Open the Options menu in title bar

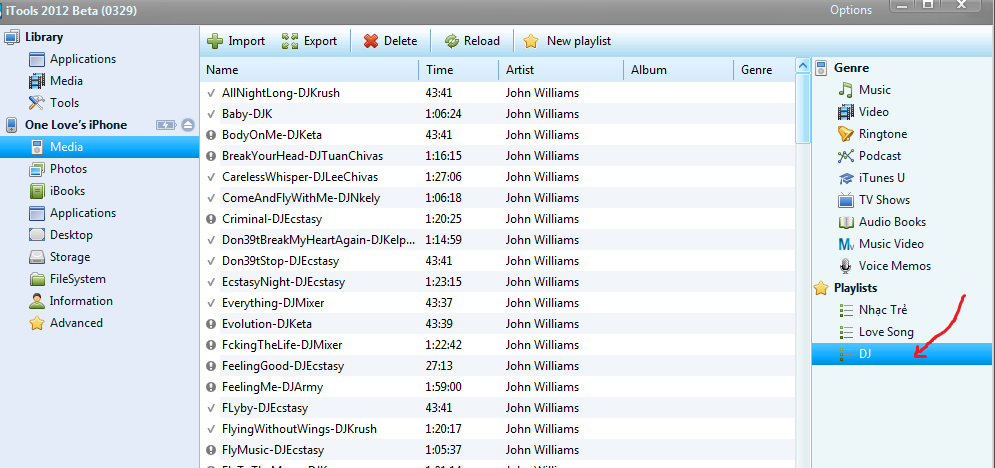pyautogui.click(x=850, y=10)
